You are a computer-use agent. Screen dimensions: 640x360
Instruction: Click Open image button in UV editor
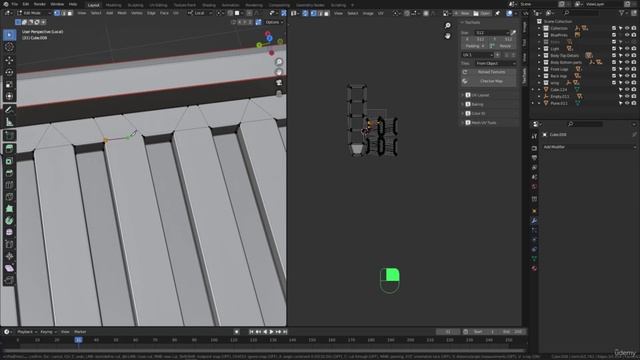coord(482,13)
